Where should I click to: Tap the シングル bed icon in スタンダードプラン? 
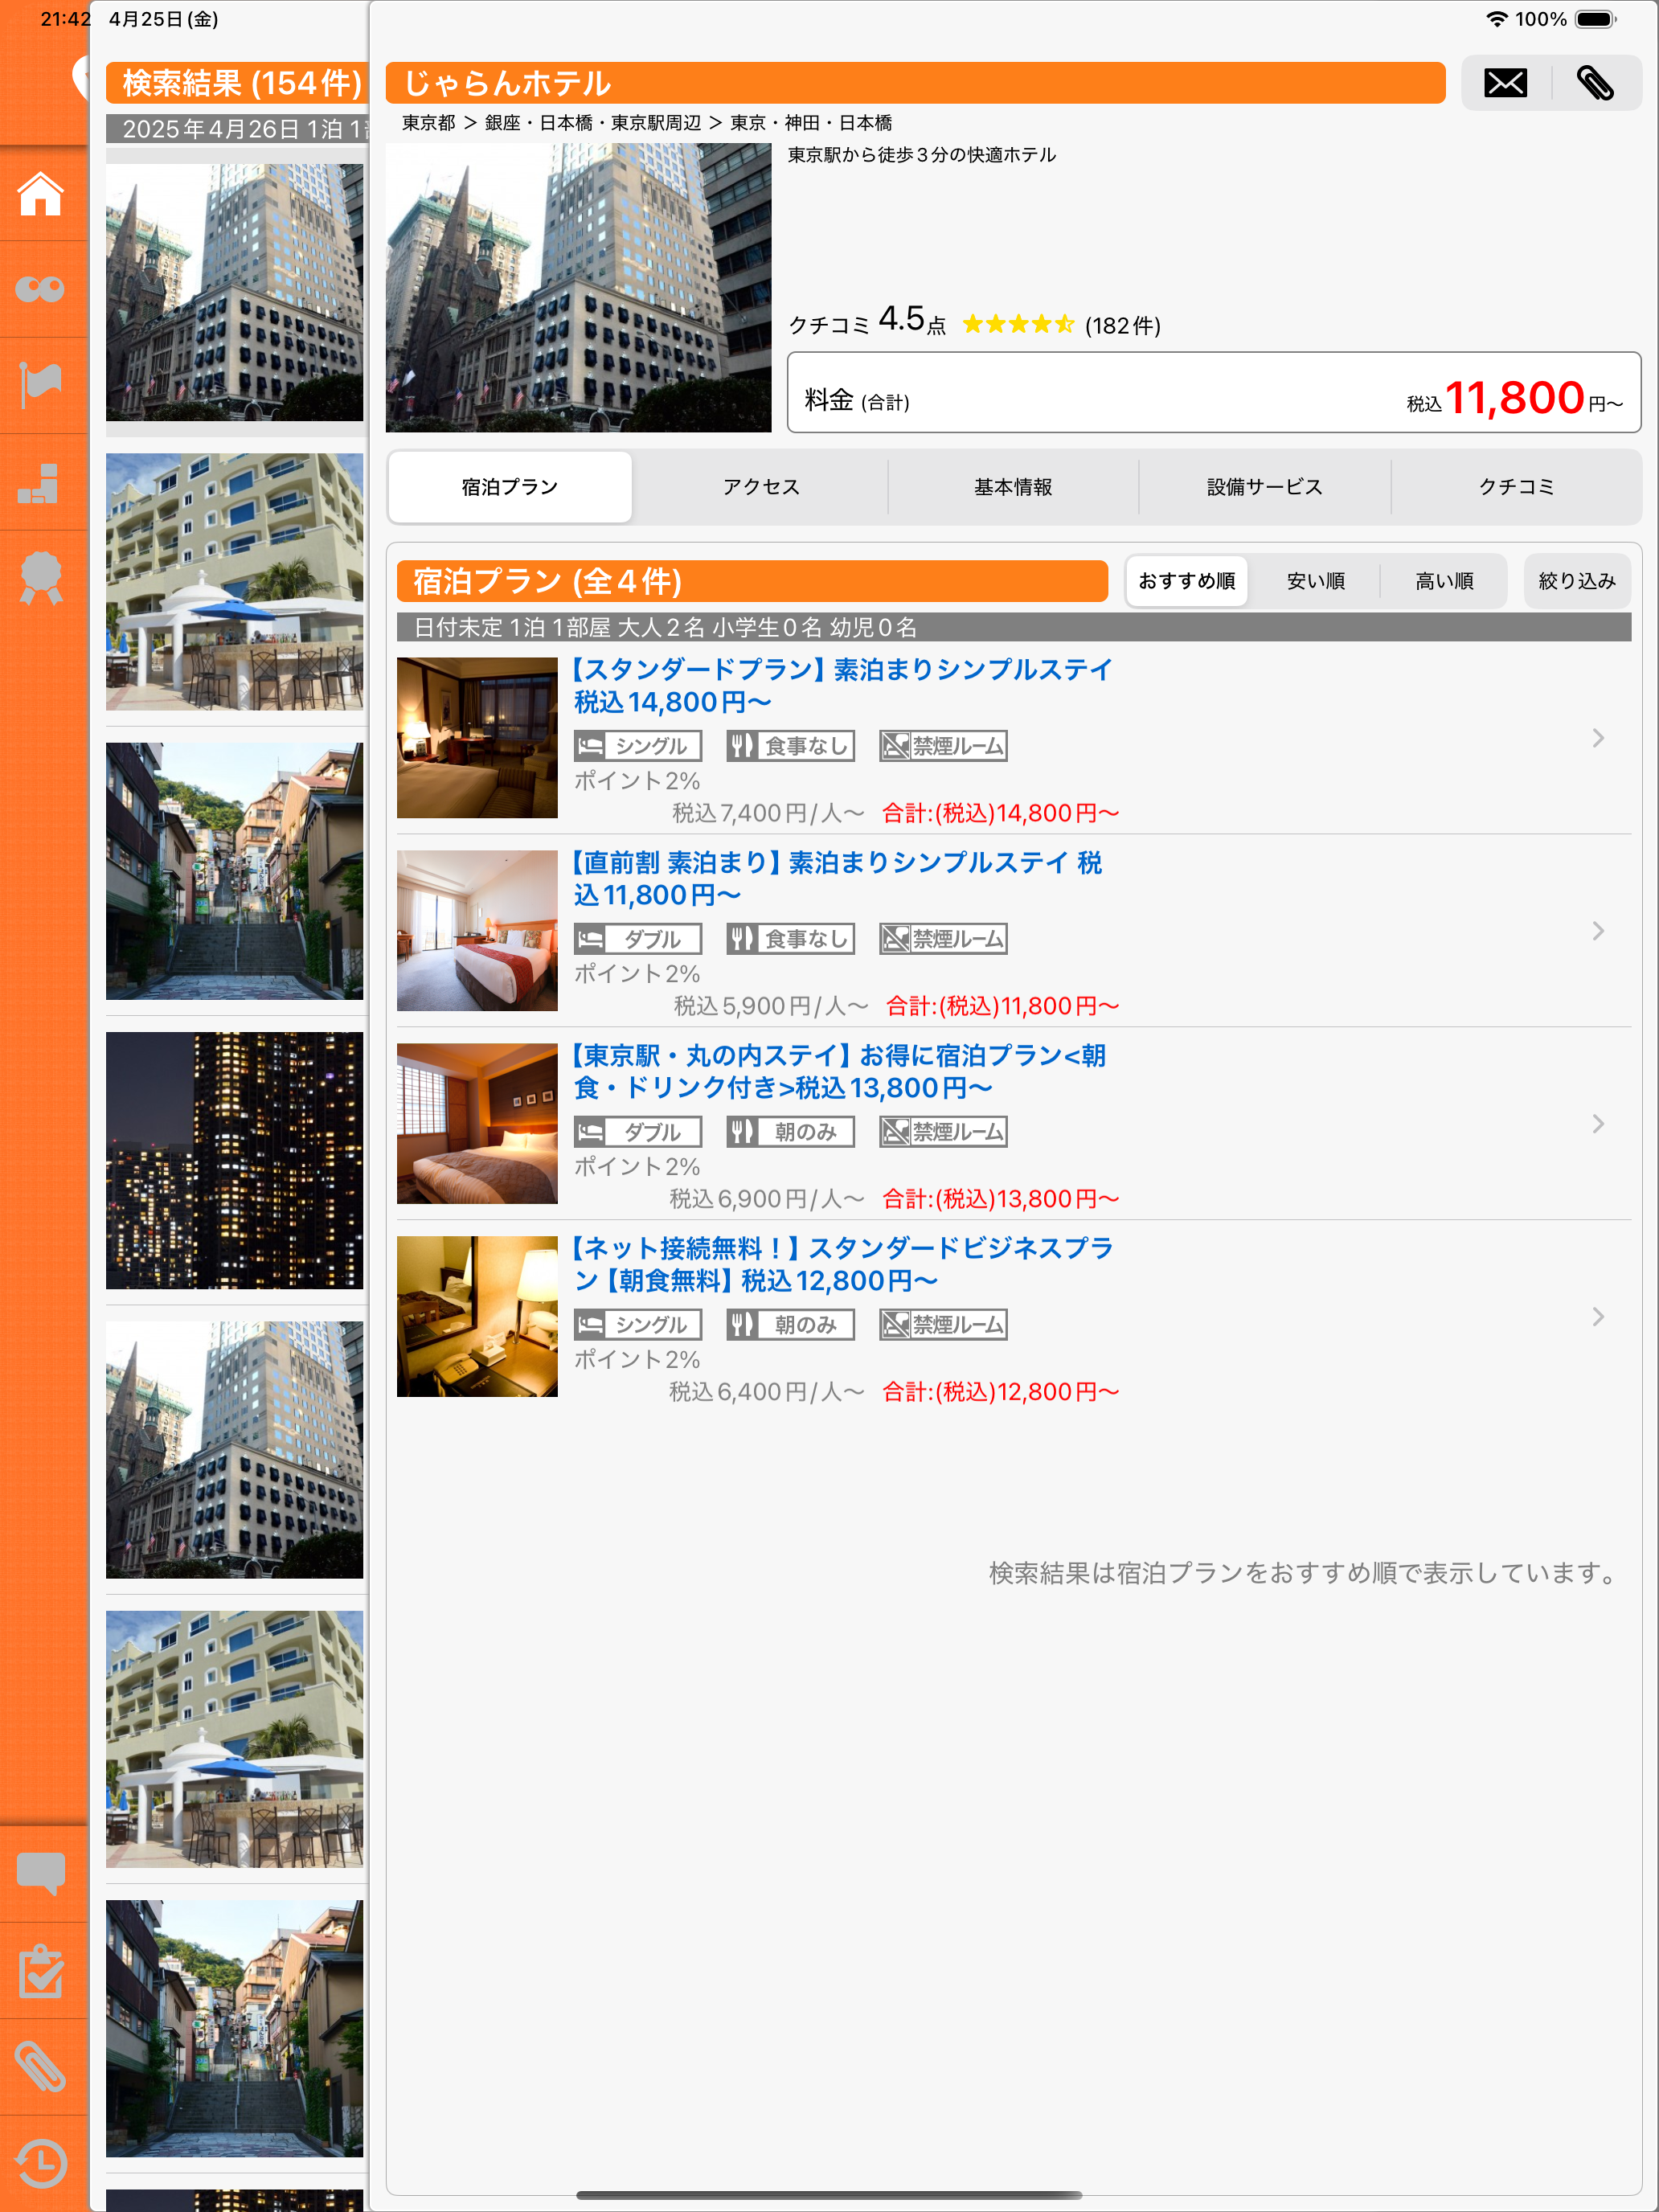637,746
